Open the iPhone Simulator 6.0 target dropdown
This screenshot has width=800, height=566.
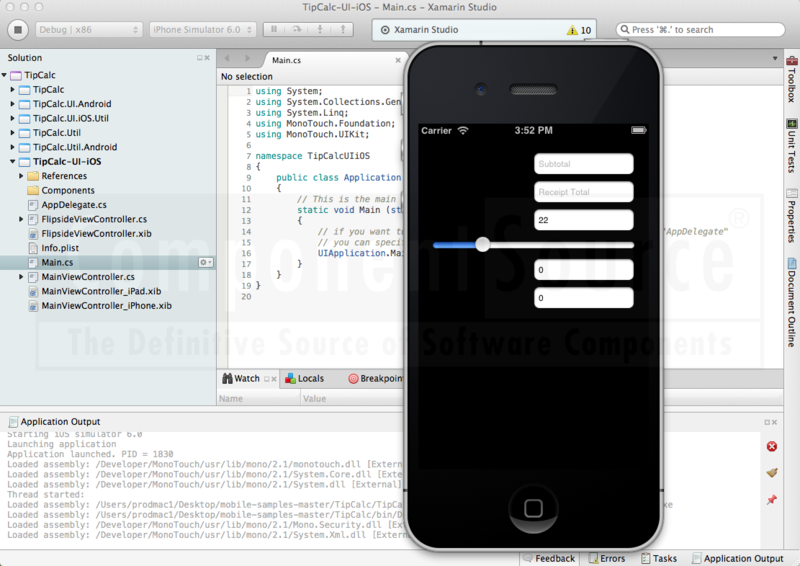pyautogui.click(x=203, y=30)
